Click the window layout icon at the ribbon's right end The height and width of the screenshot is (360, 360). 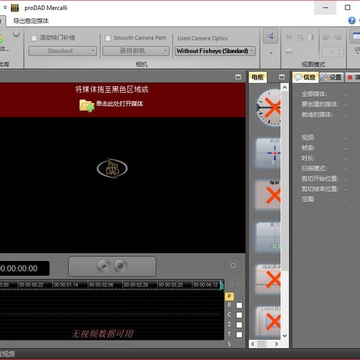click(x=355, y=37)
